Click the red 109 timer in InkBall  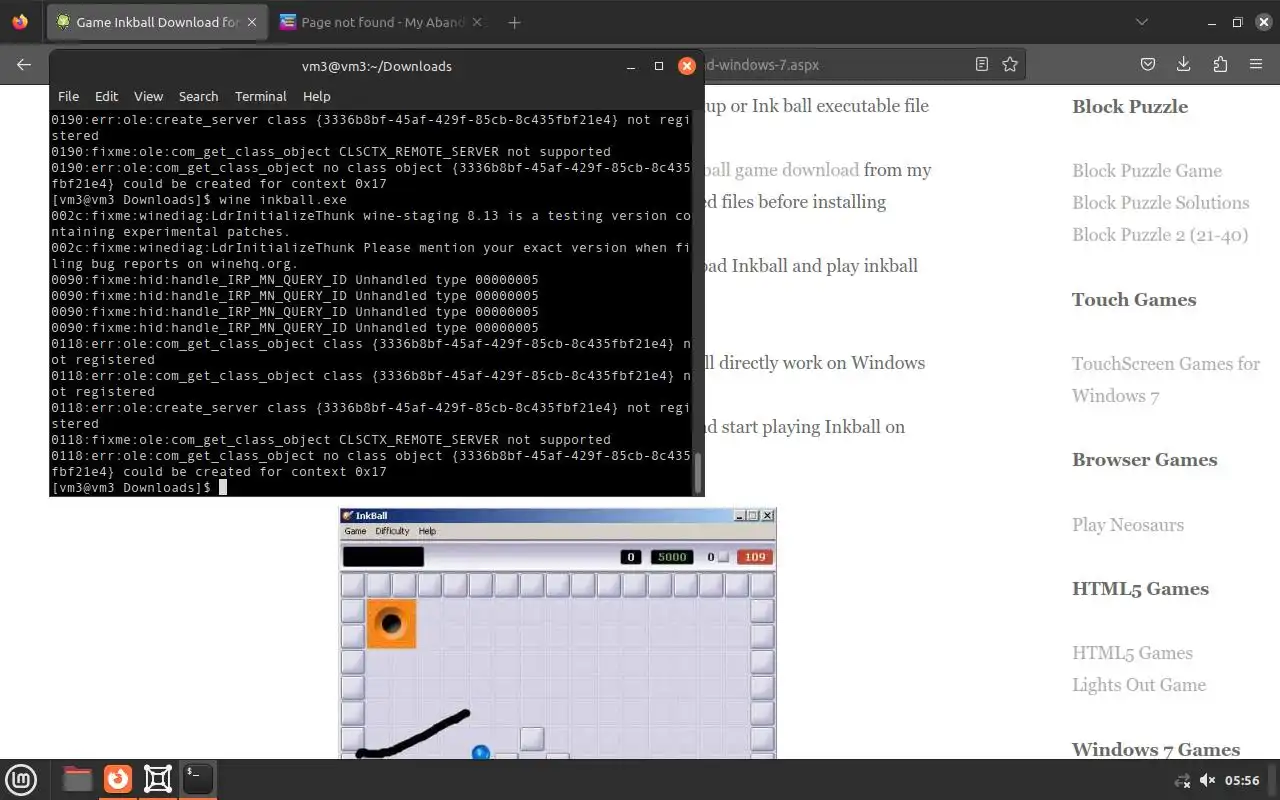tap(755, 557)
